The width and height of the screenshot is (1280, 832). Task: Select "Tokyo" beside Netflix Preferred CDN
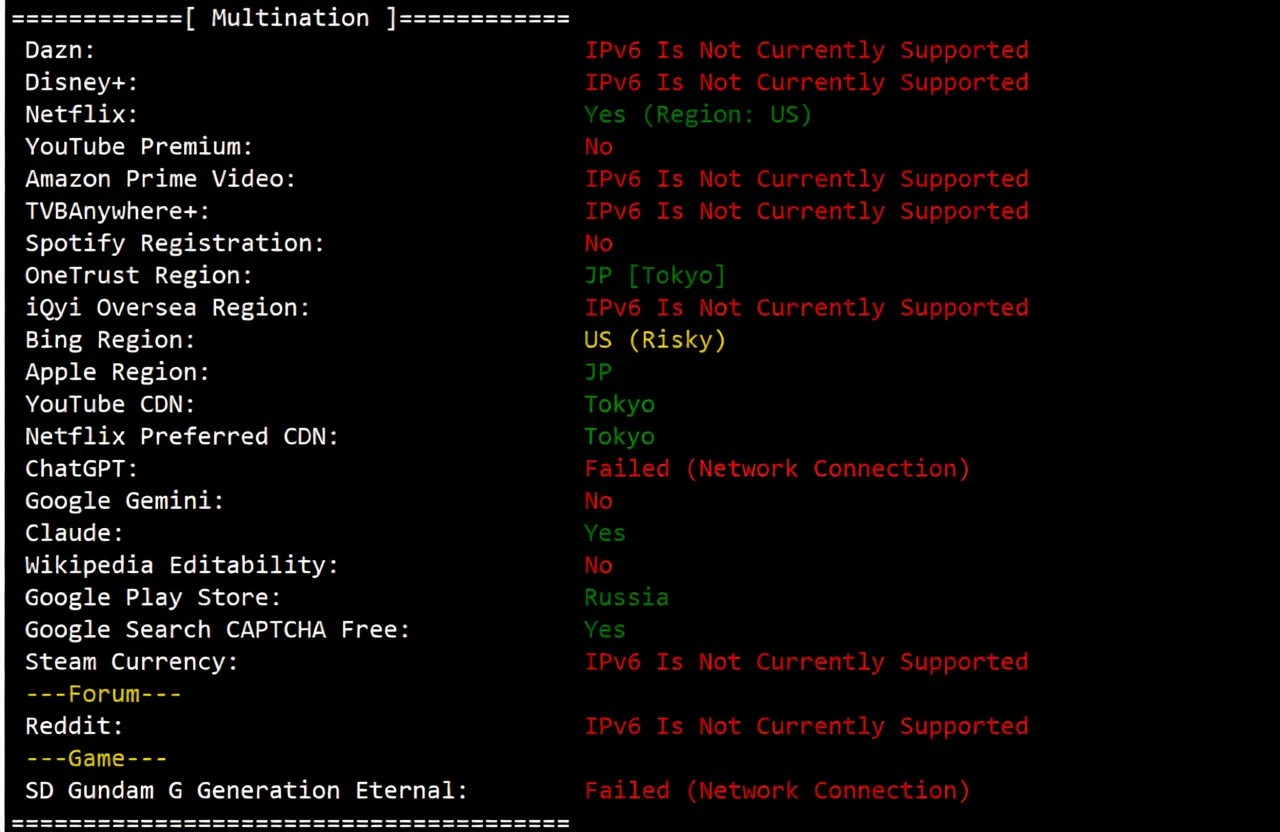(620, 436)
